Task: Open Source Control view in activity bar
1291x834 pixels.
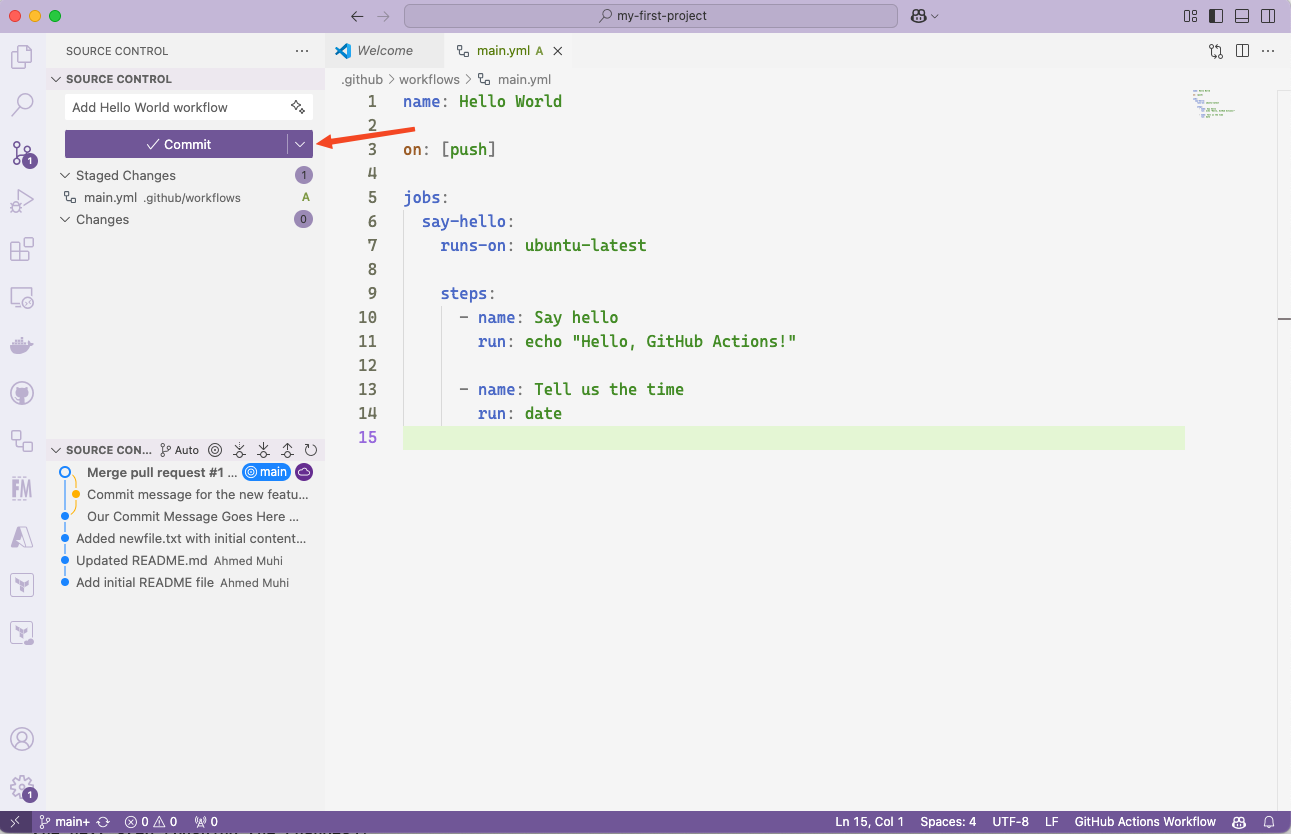Action: [x=22, y=153]
